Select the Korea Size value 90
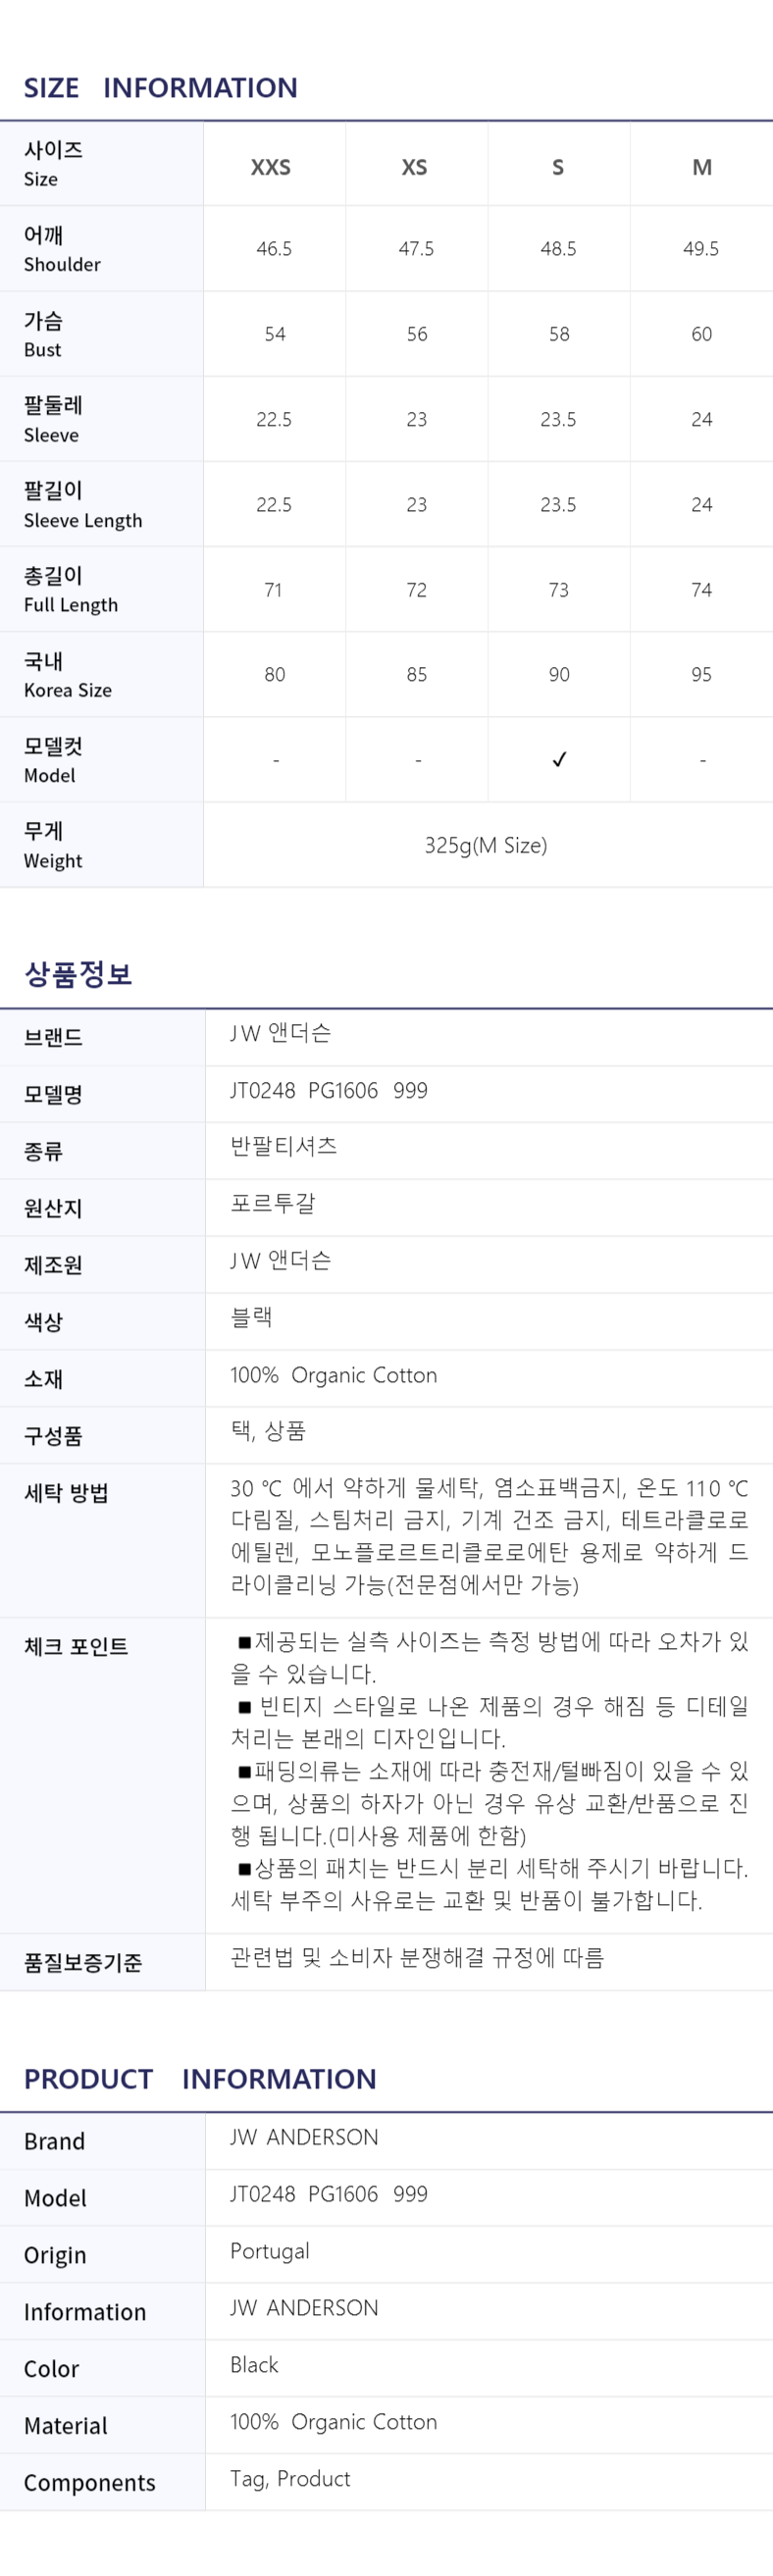 [559, 675]
